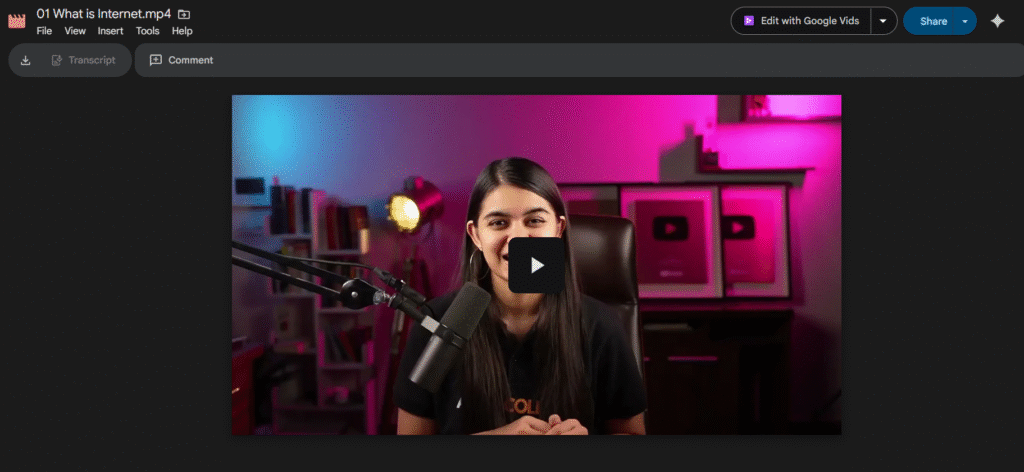Click the Share button
The width and height of the screenshot is (1024, 472).
(933, 21)
